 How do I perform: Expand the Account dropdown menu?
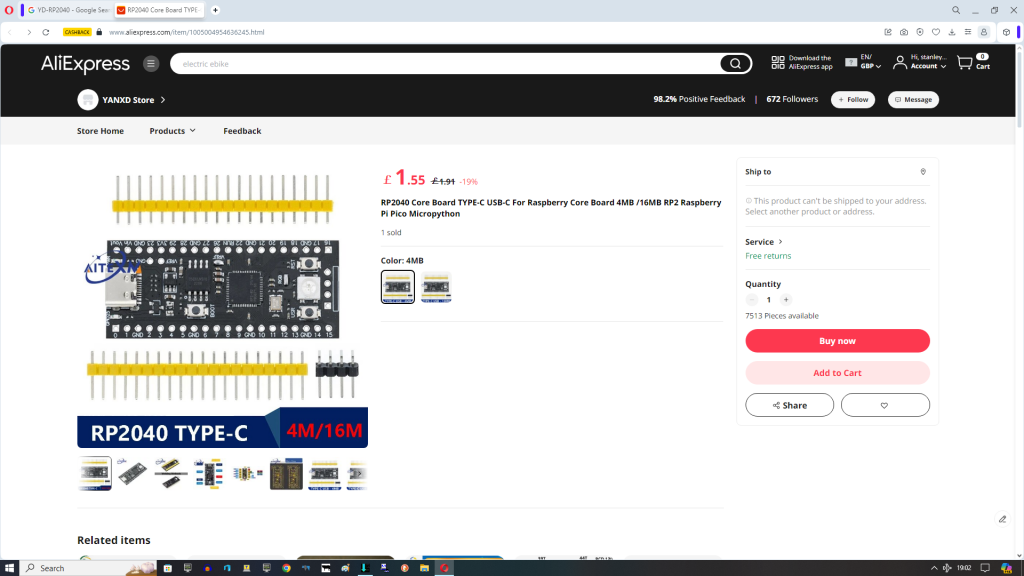tap(928, 66)
